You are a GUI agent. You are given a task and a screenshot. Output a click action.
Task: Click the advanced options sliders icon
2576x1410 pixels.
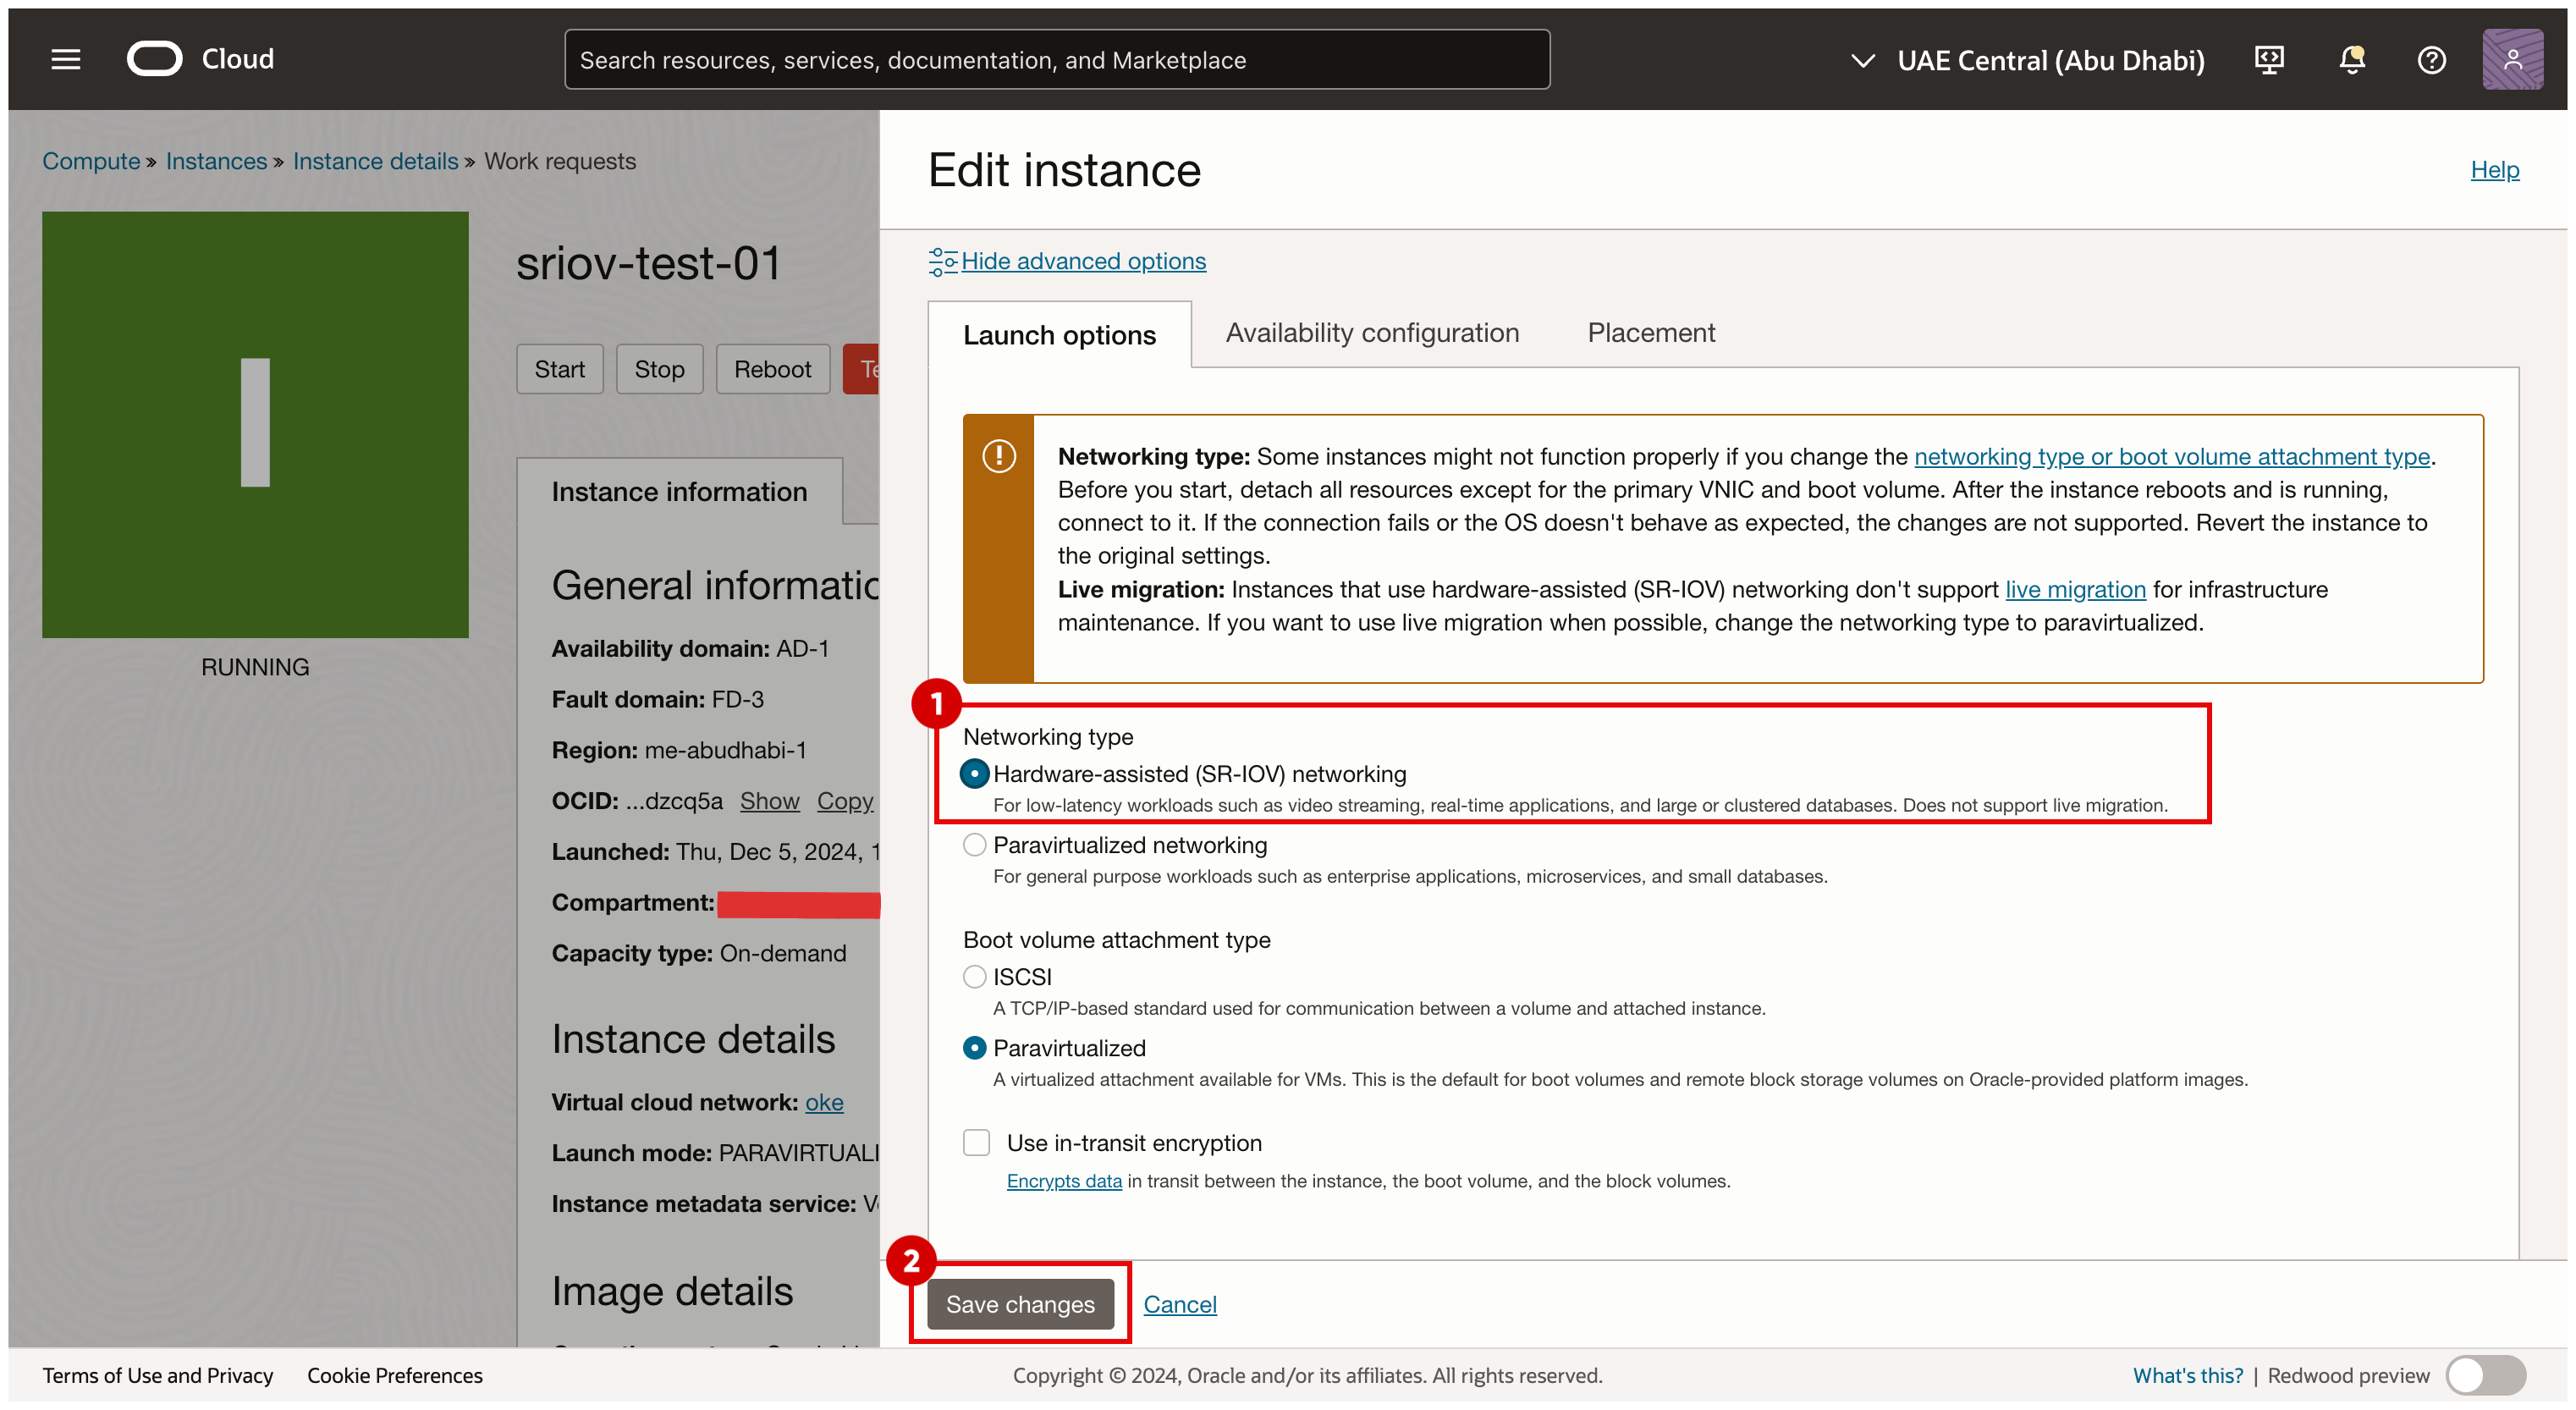942,261
